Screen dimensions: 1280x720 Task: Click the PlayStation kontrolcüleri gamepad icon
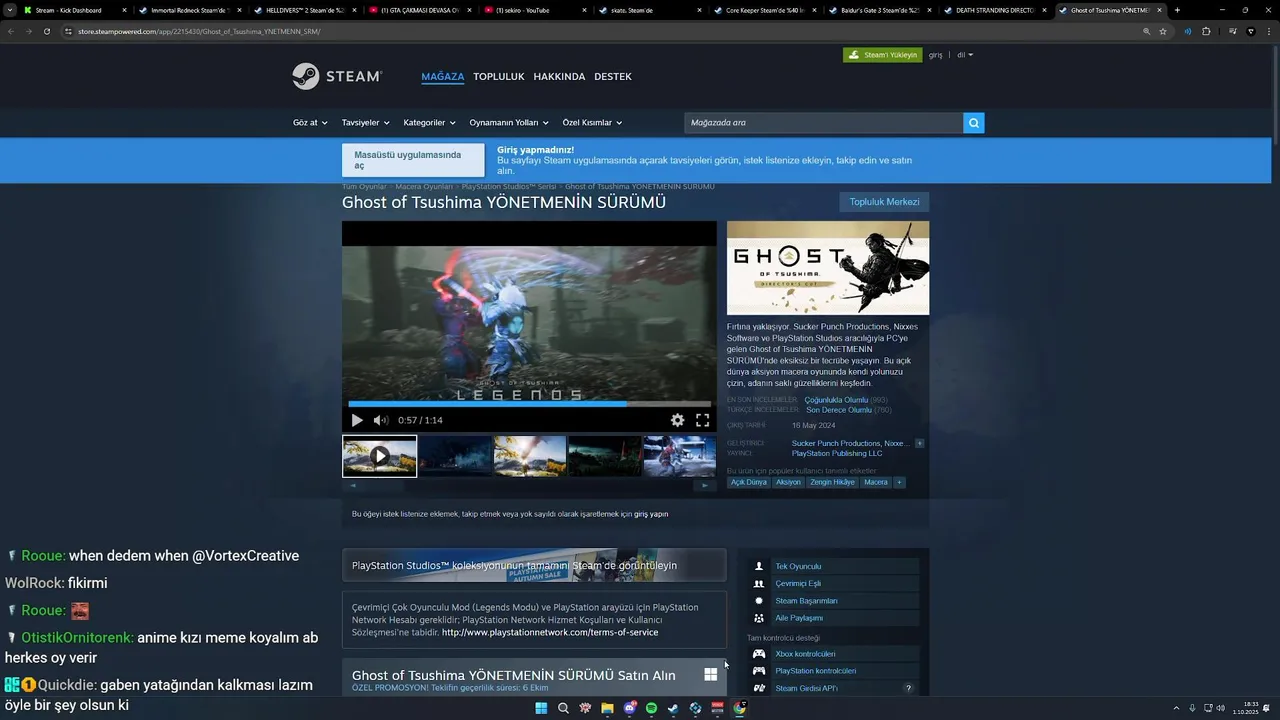point(759,671)
